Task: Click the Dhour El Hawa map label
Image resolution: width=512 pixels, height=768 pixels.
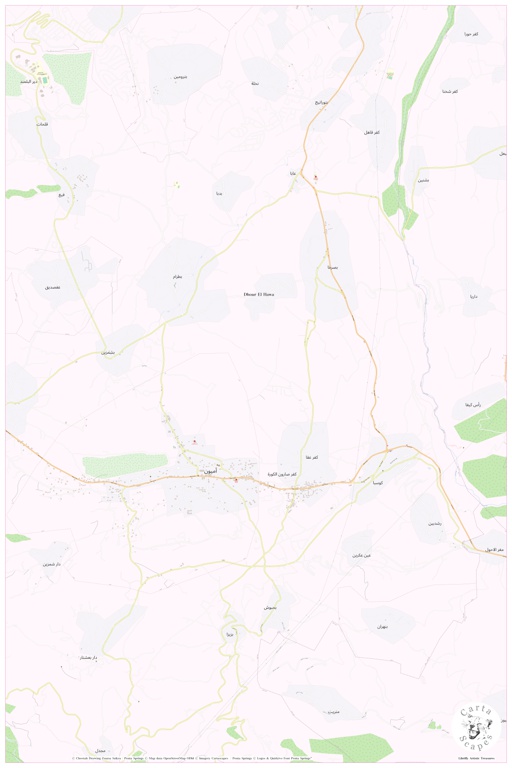Action: [259, 294]
